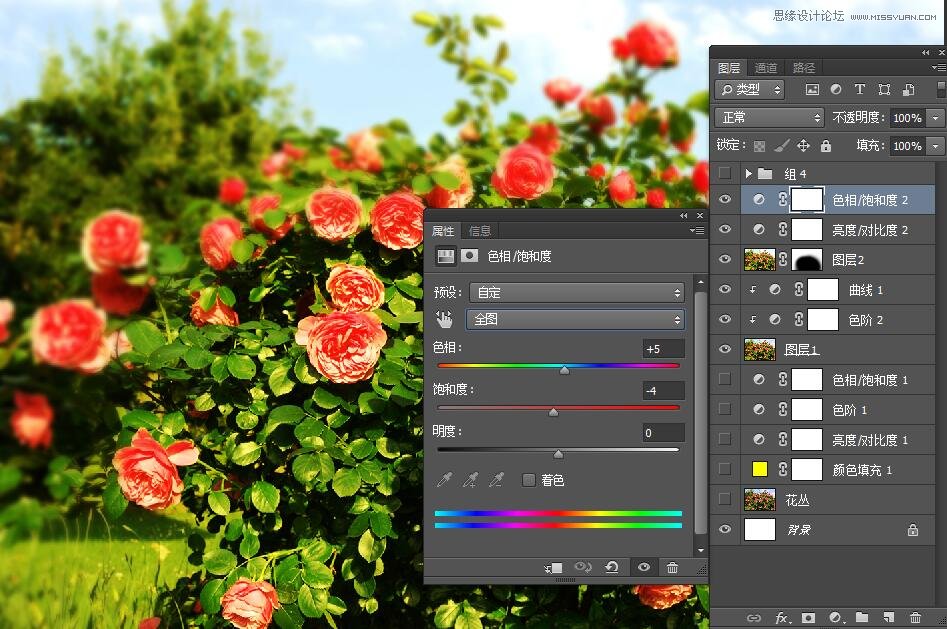The height and width of the screenshot is (629, 947).
Task: Open the Layers panel flyout menu
Action: point(939,68)
